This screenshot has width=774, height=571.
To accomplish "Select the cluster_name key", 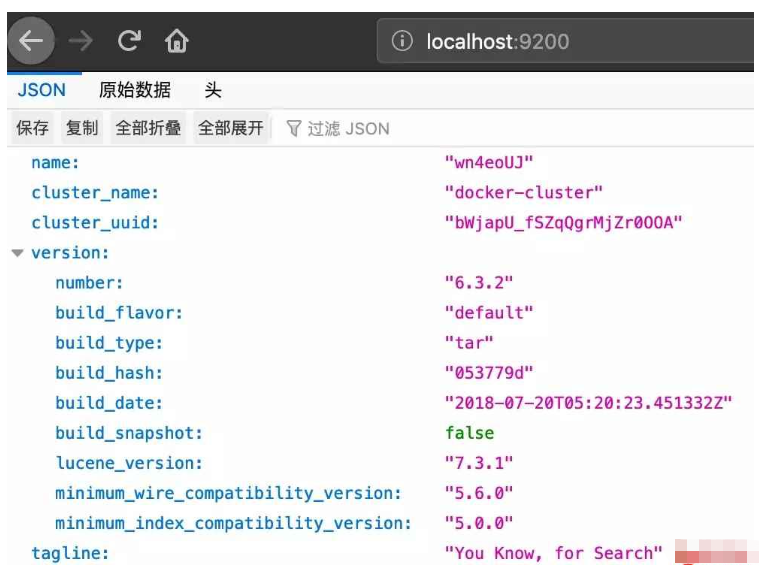I will point(95,192).
